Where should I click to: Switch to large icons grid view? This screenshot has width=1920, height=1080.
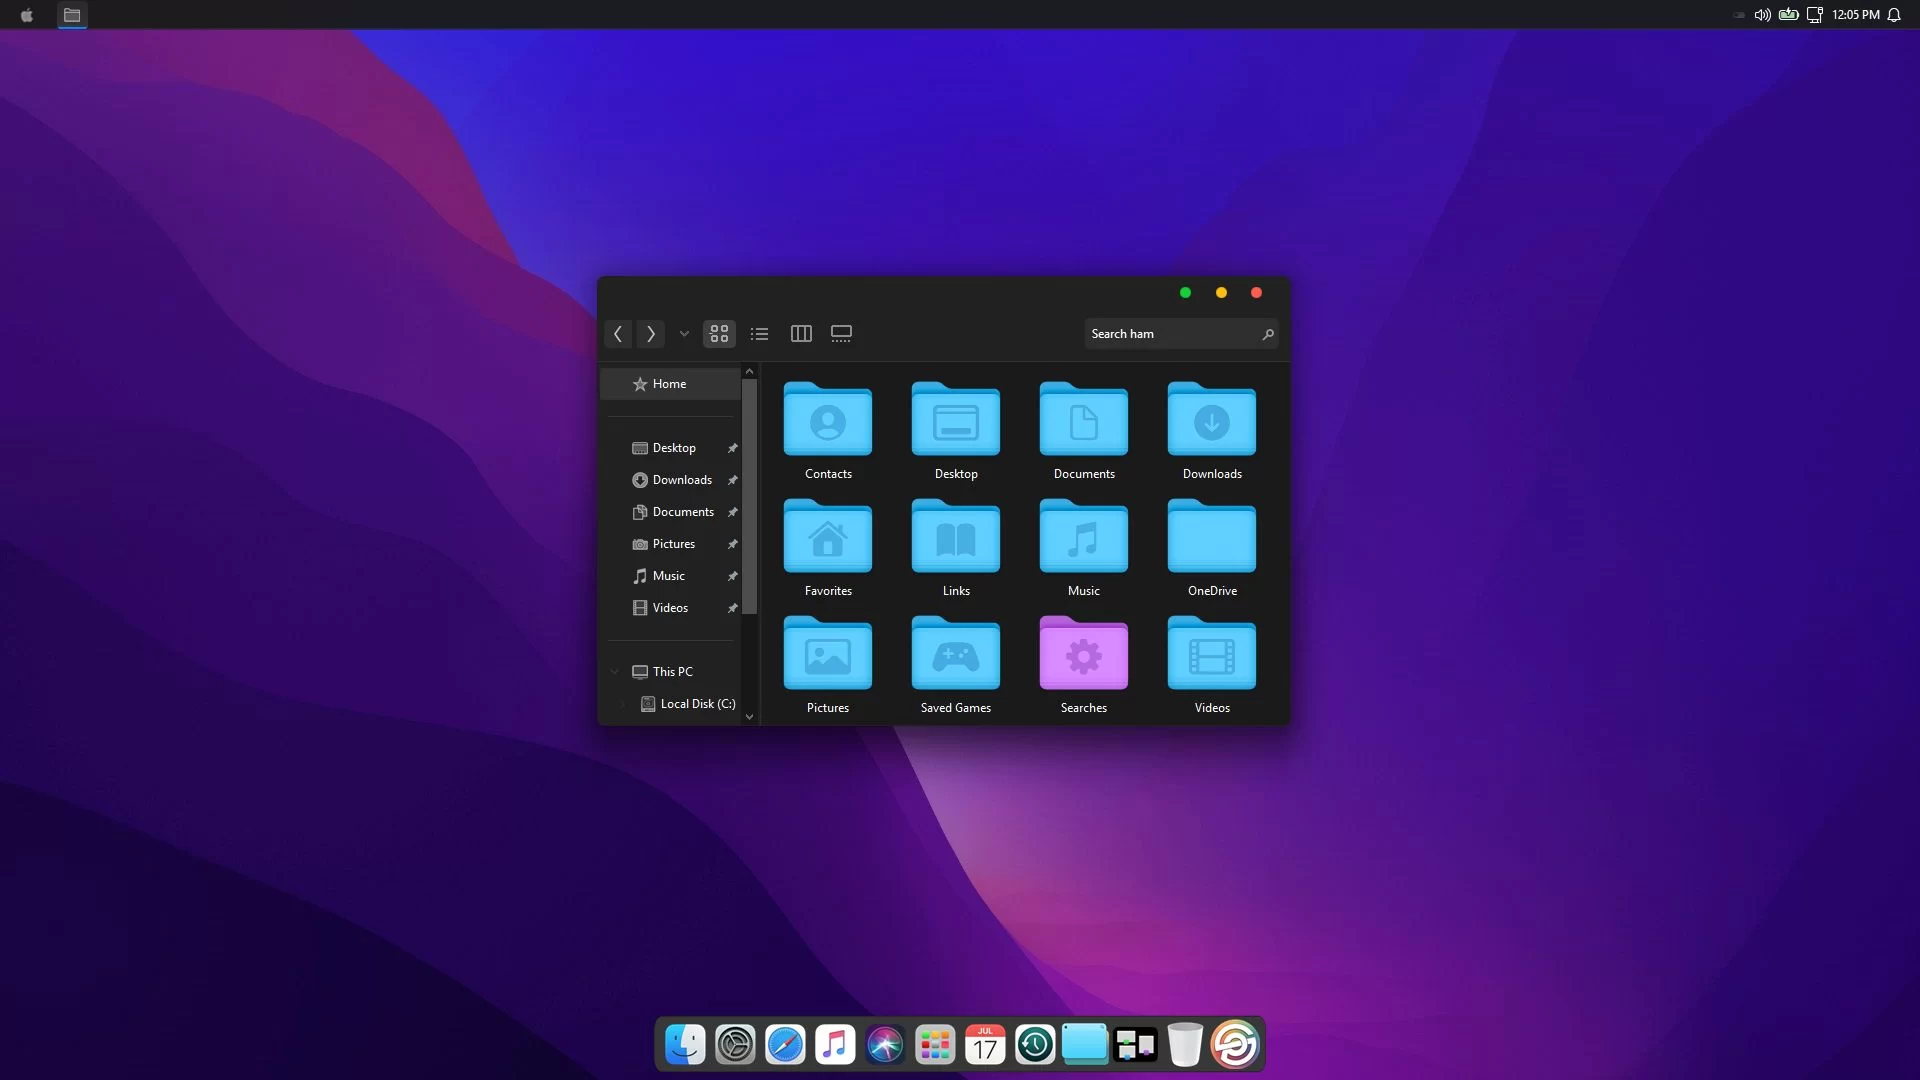coord(719,334)
